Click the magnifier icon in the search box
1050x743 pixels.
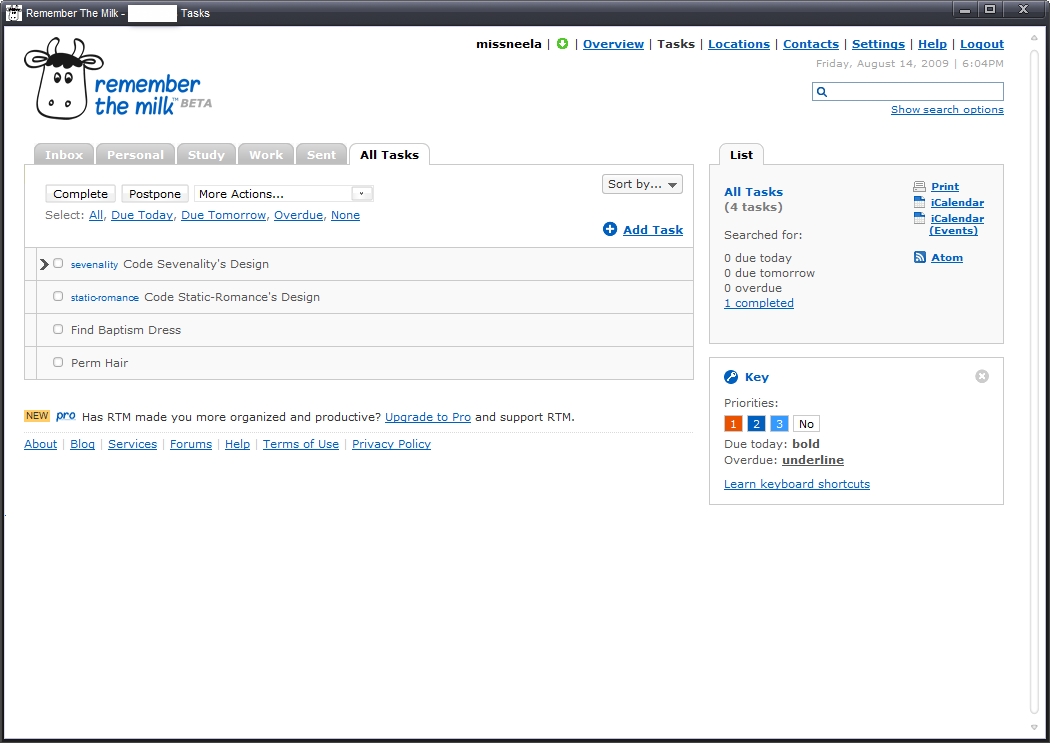[822, 92]
